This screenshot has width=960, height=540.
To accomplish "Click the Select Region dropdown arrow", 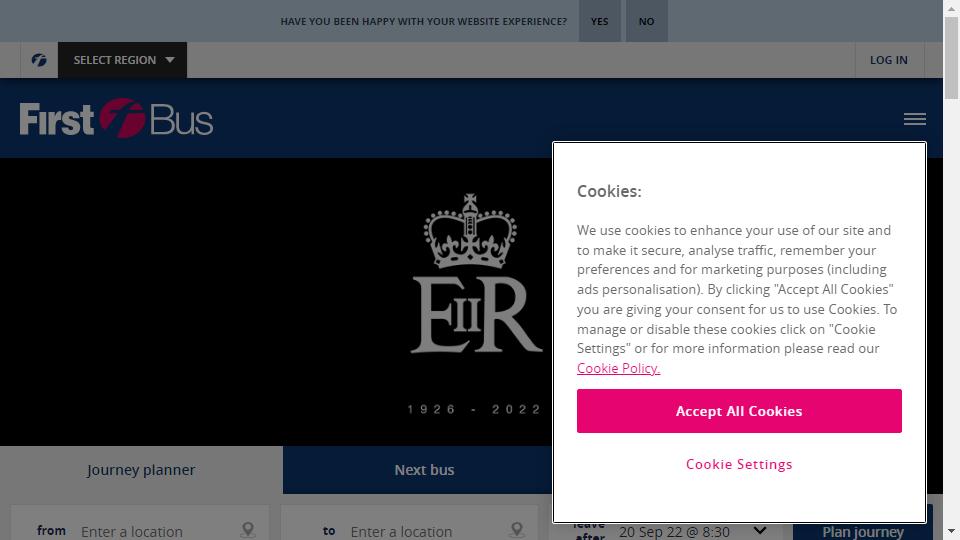I will pos(170,60).
